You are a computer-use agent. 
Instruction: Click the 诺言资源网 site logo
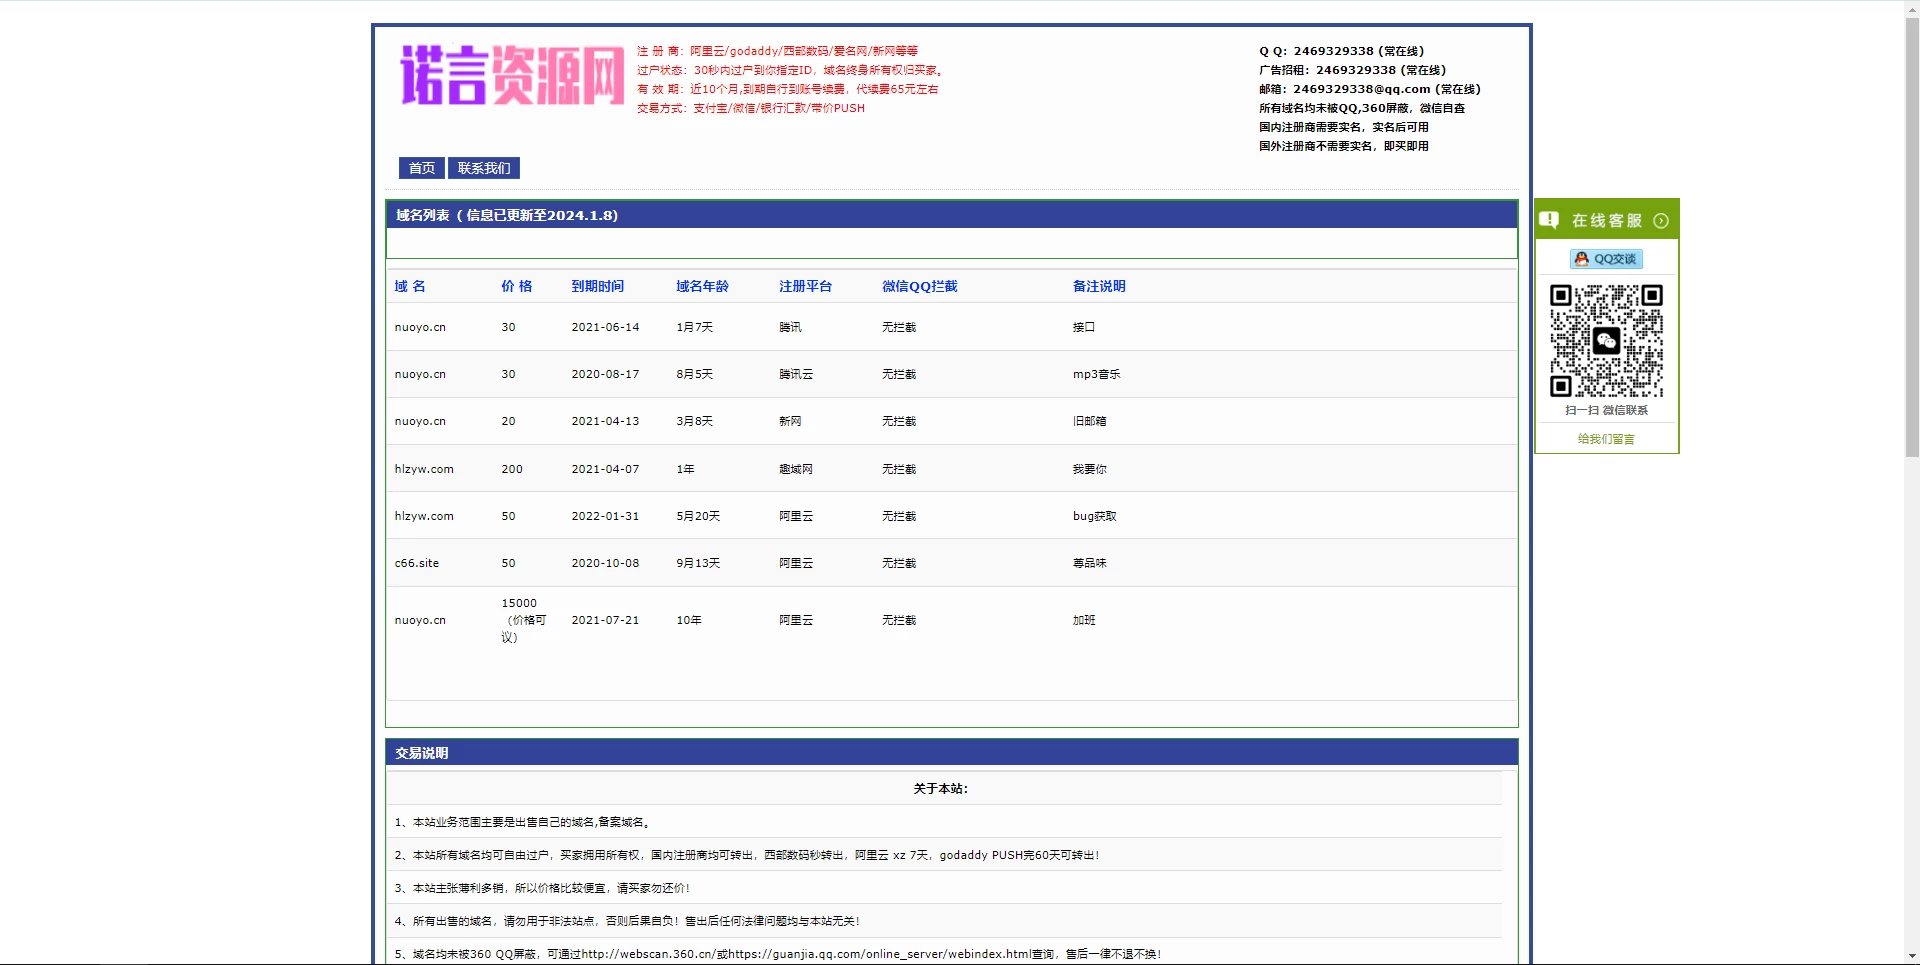pos(512,75)
